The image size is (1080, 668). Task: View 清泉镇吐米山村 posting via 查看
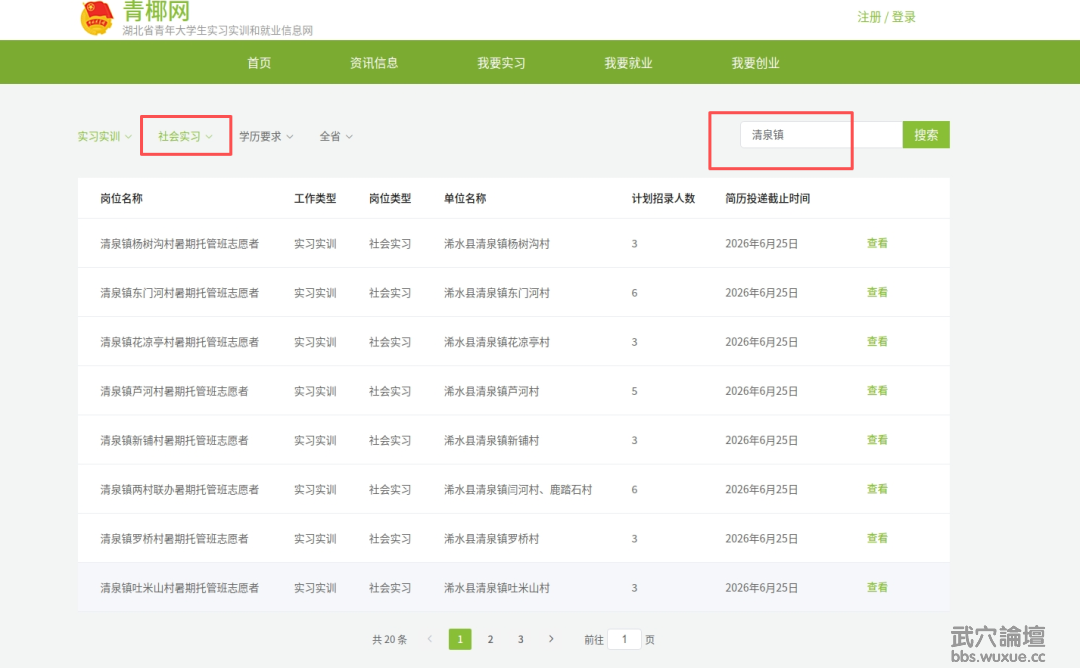pyautogui.click(x=877, y=587)
